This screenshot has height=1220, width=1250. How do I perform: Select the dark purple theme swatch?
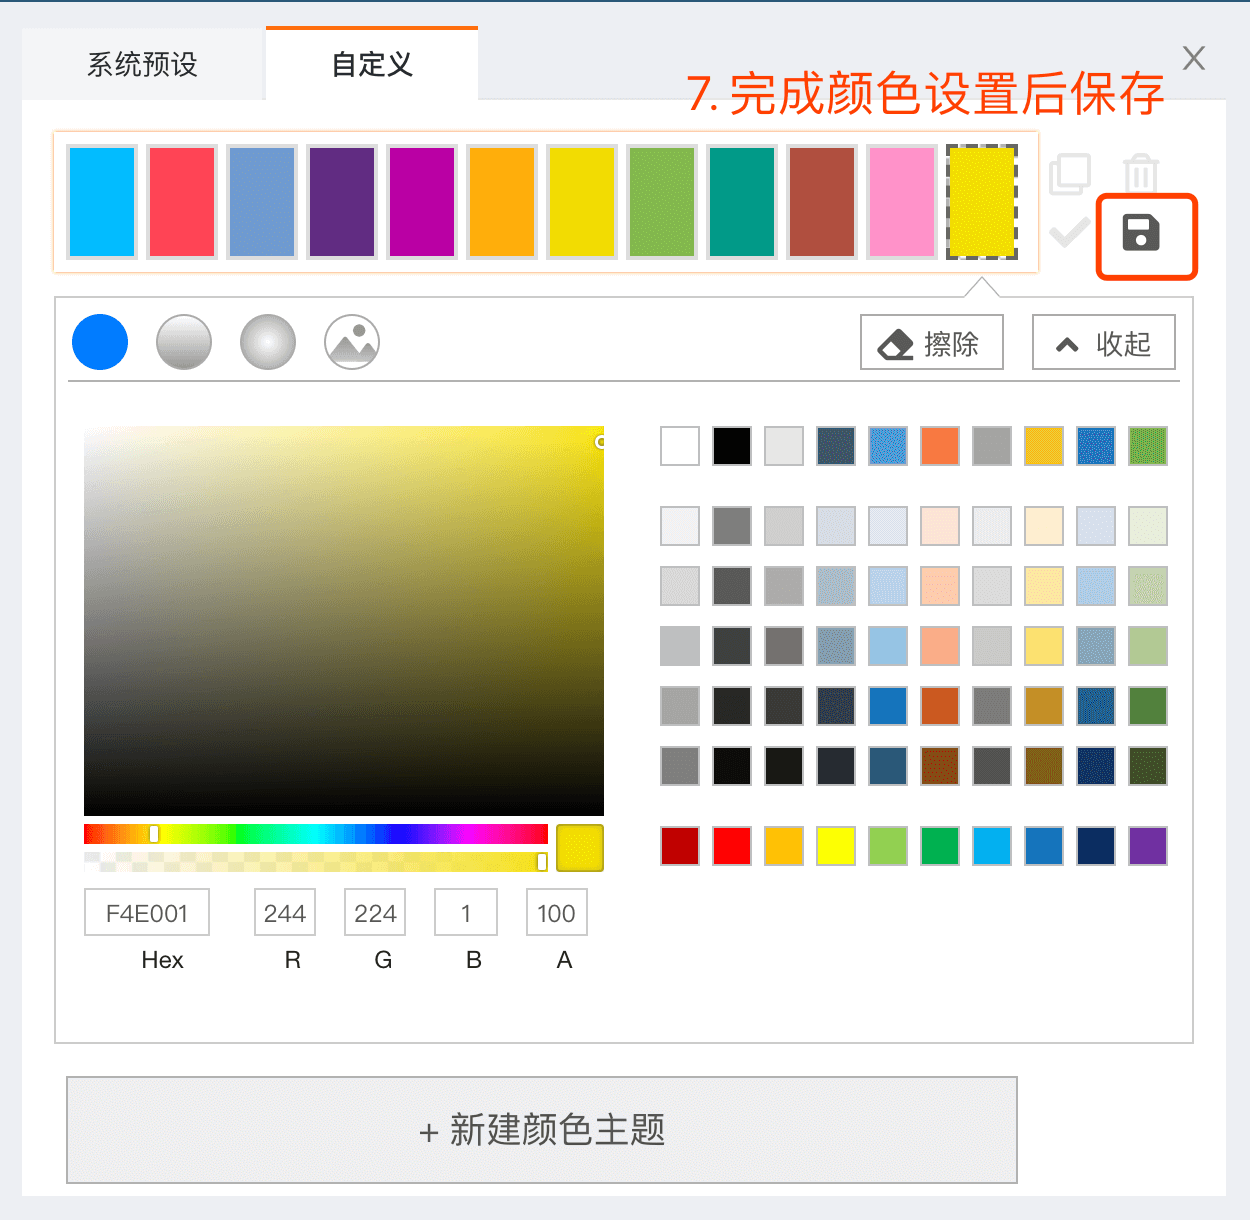tap(342, 202)
